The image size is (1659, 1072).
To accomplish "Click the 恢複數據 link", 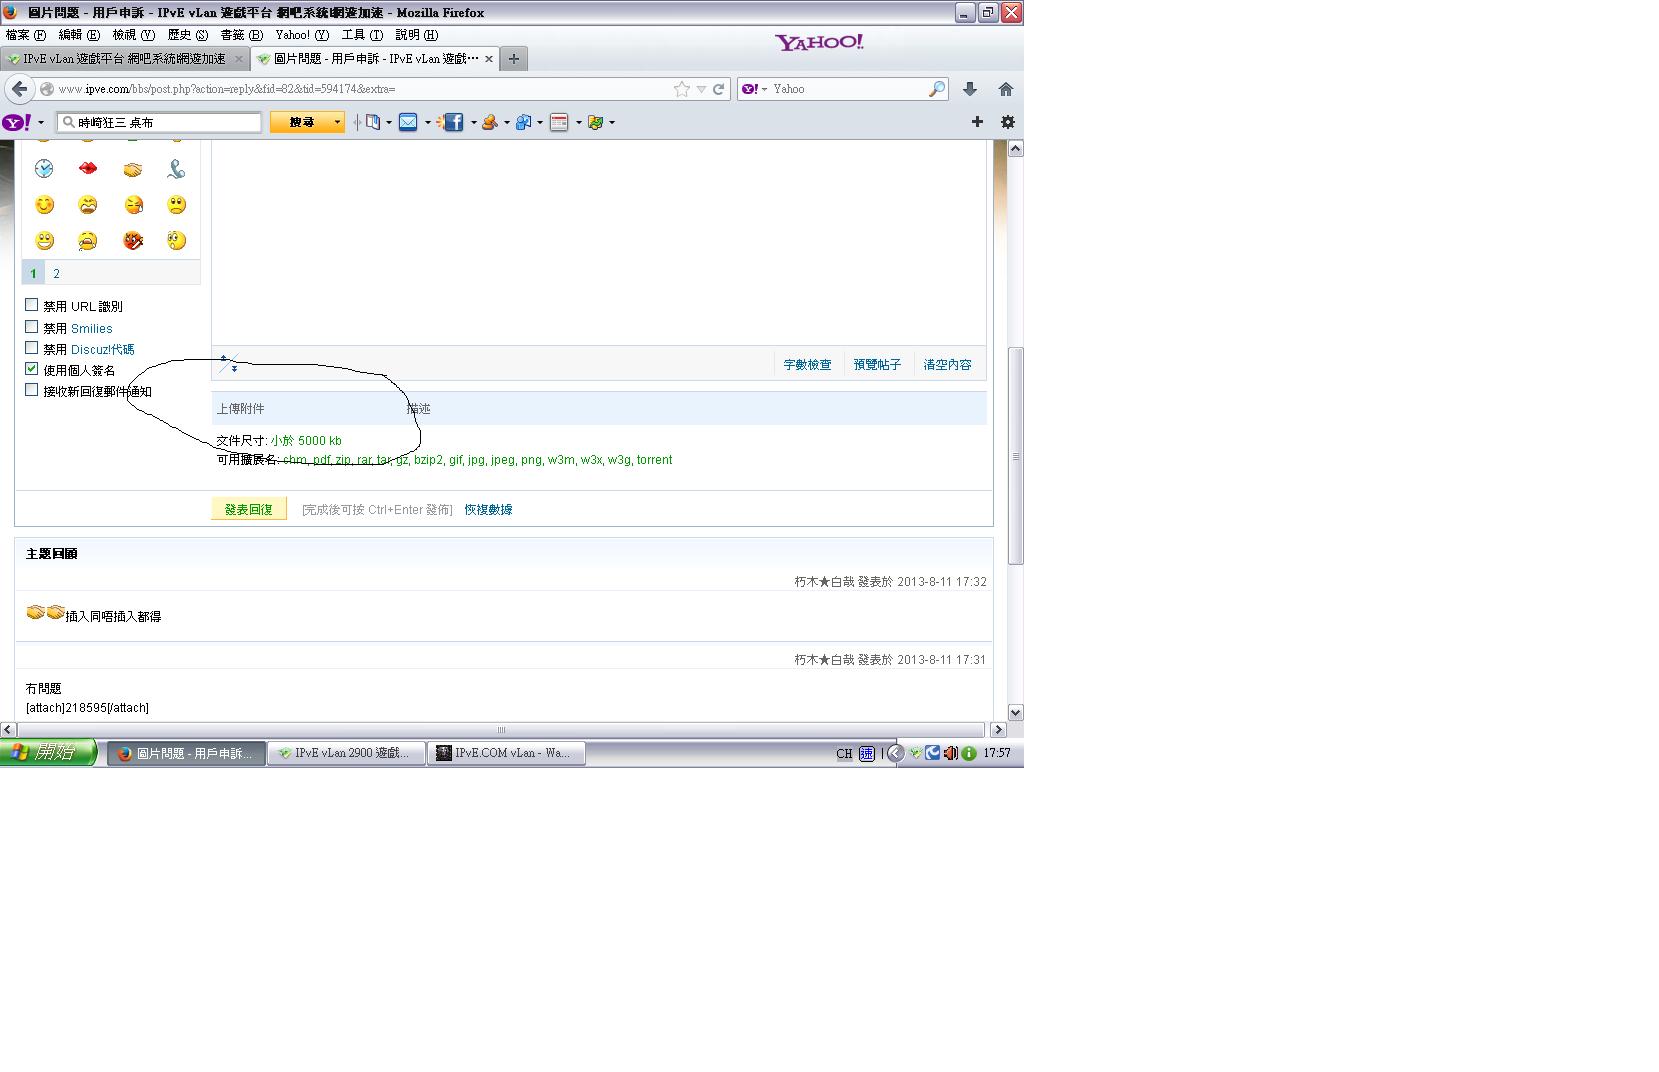I will point(488,510).
